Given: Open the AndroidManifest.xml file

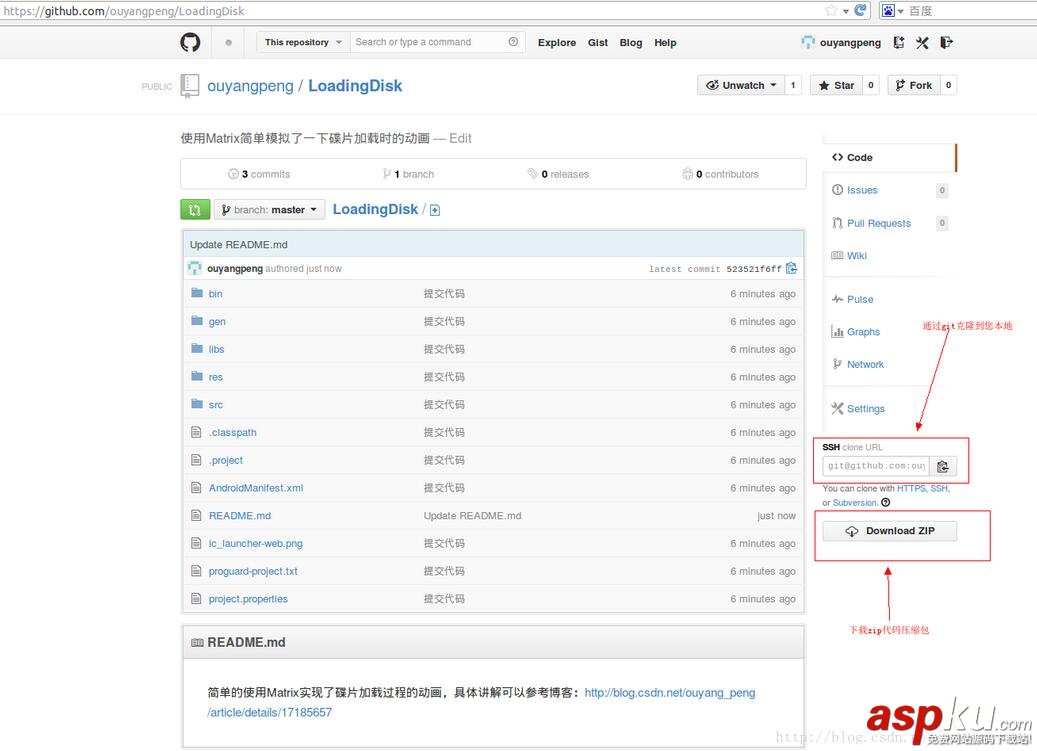Looking at the screenshot, I should point(256,487).
